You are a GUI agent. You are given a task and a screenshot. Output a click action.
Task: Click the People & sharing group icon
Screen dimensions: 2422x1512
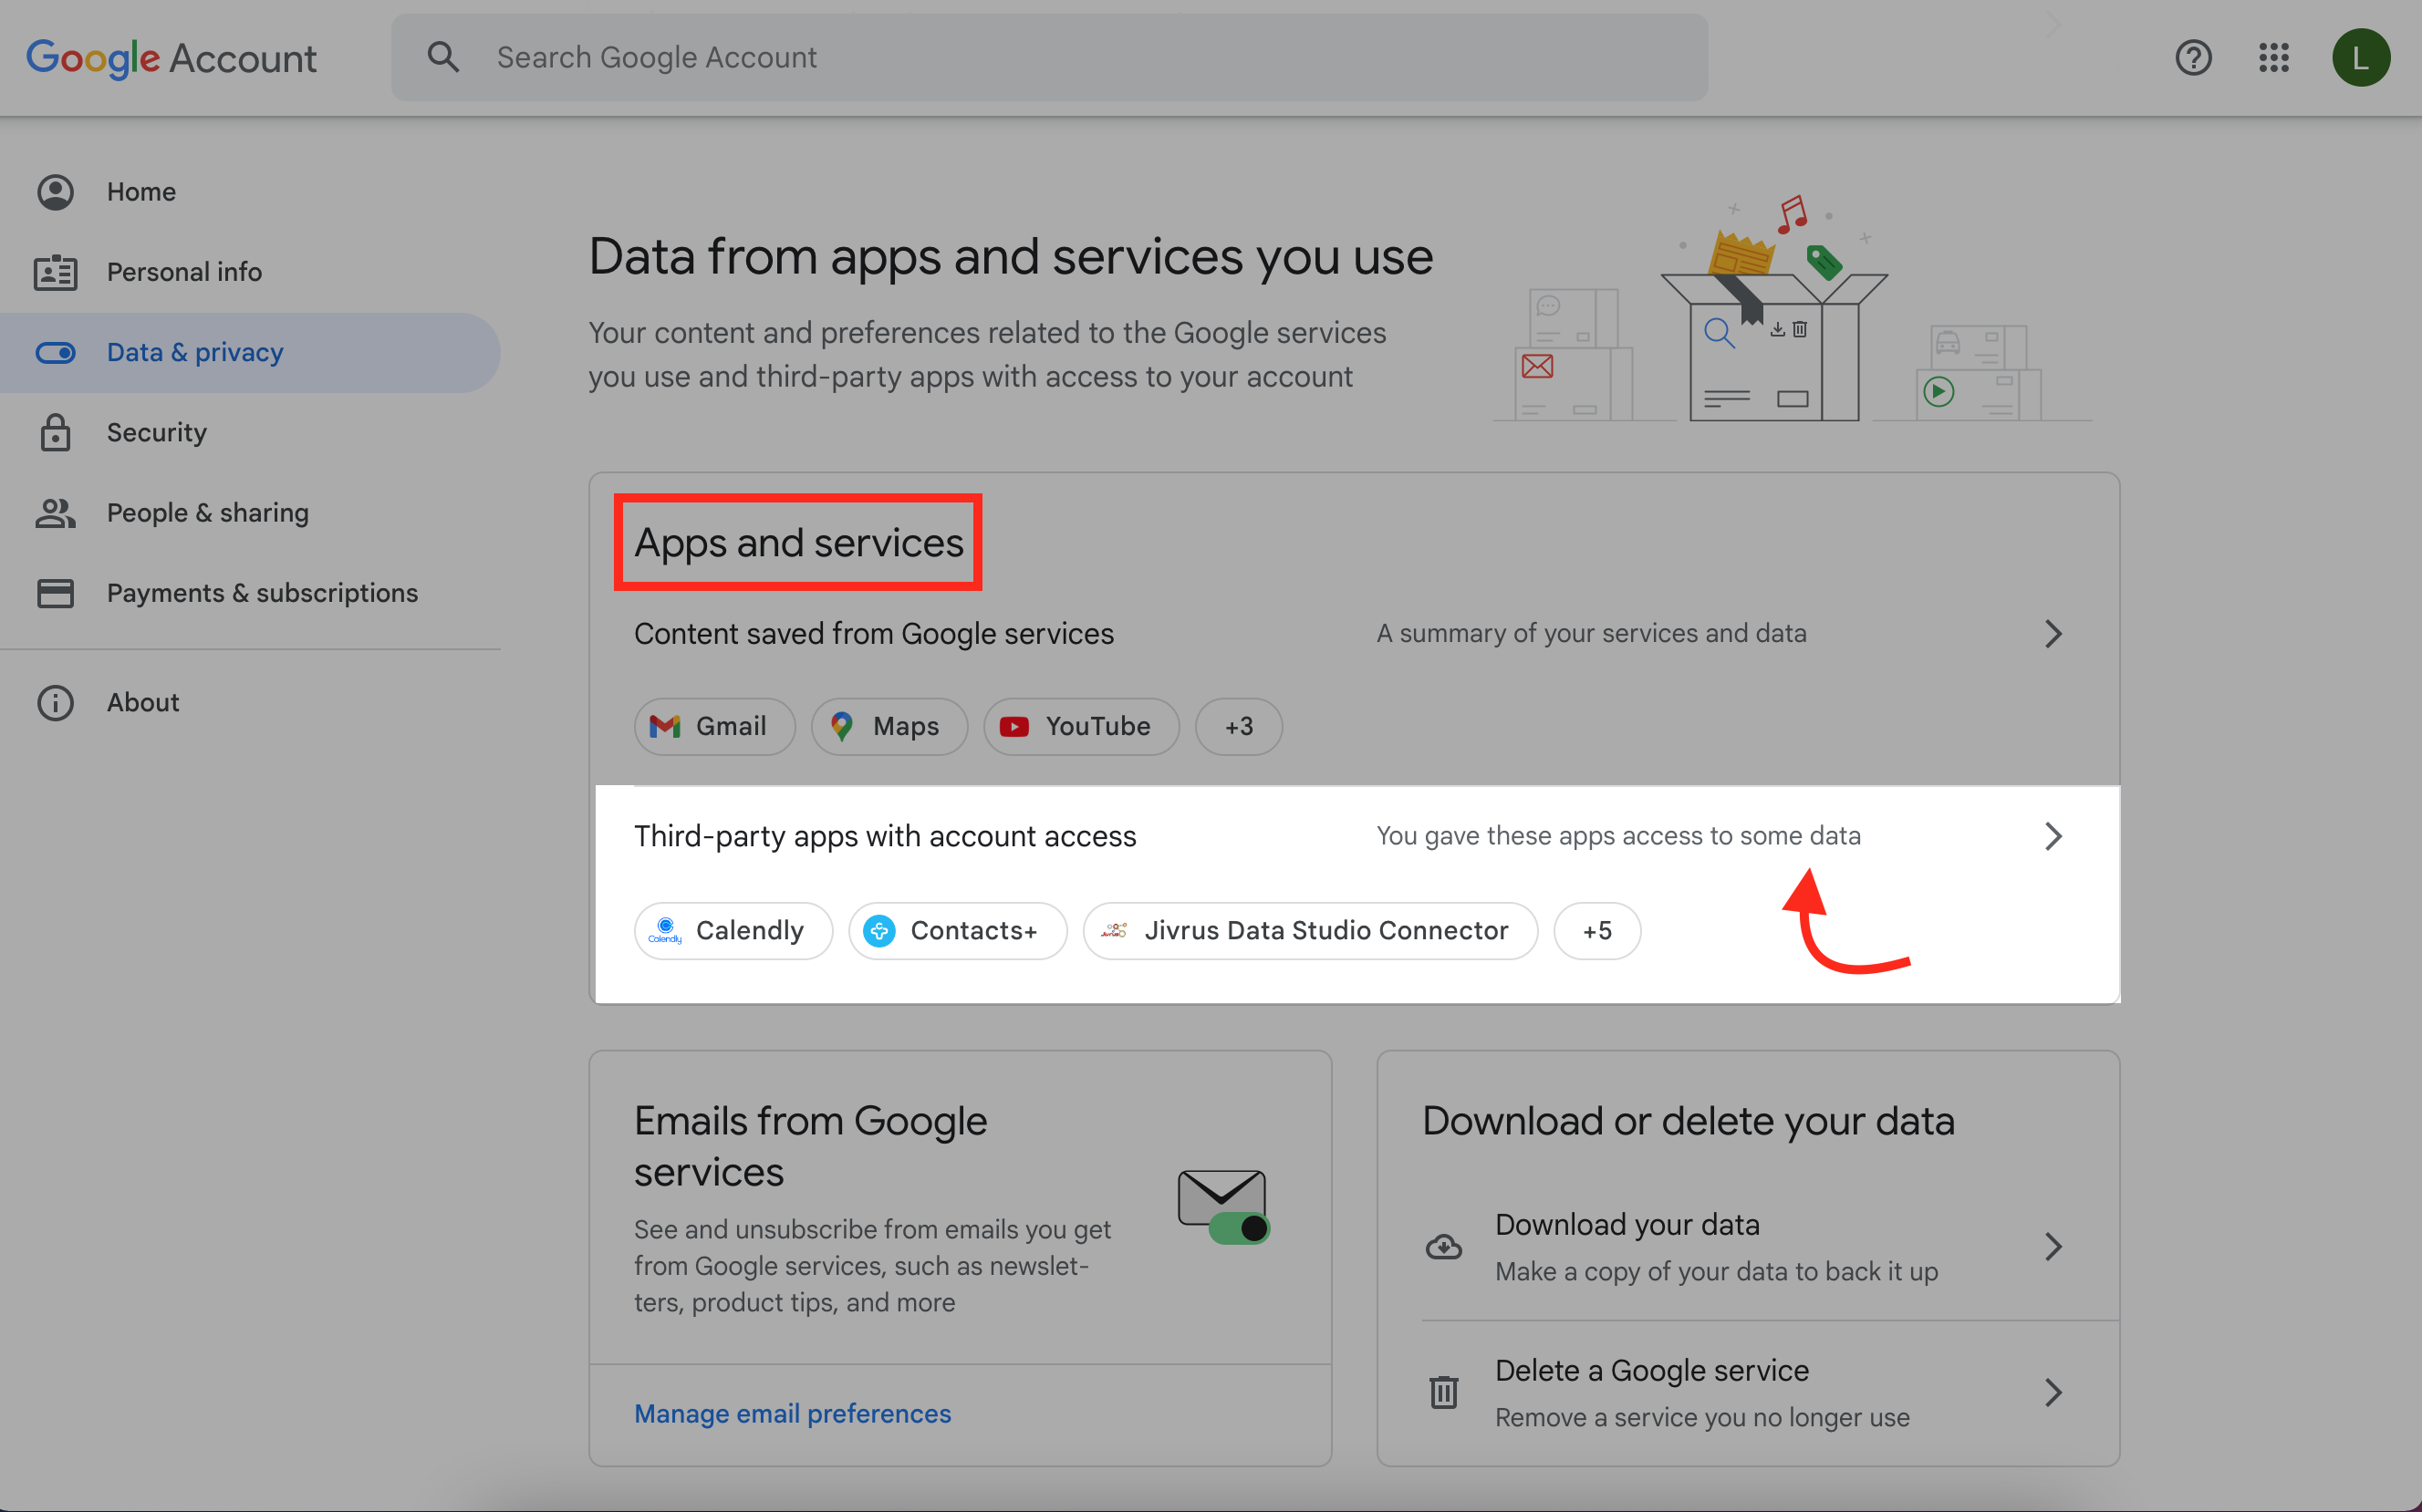[x=55, y=513]
